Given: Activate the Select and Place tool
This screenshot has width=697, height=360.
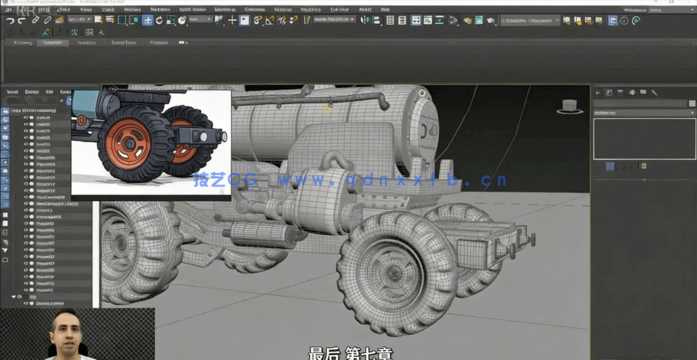Looking at the screenshot, I should click(x=182, y=20).
